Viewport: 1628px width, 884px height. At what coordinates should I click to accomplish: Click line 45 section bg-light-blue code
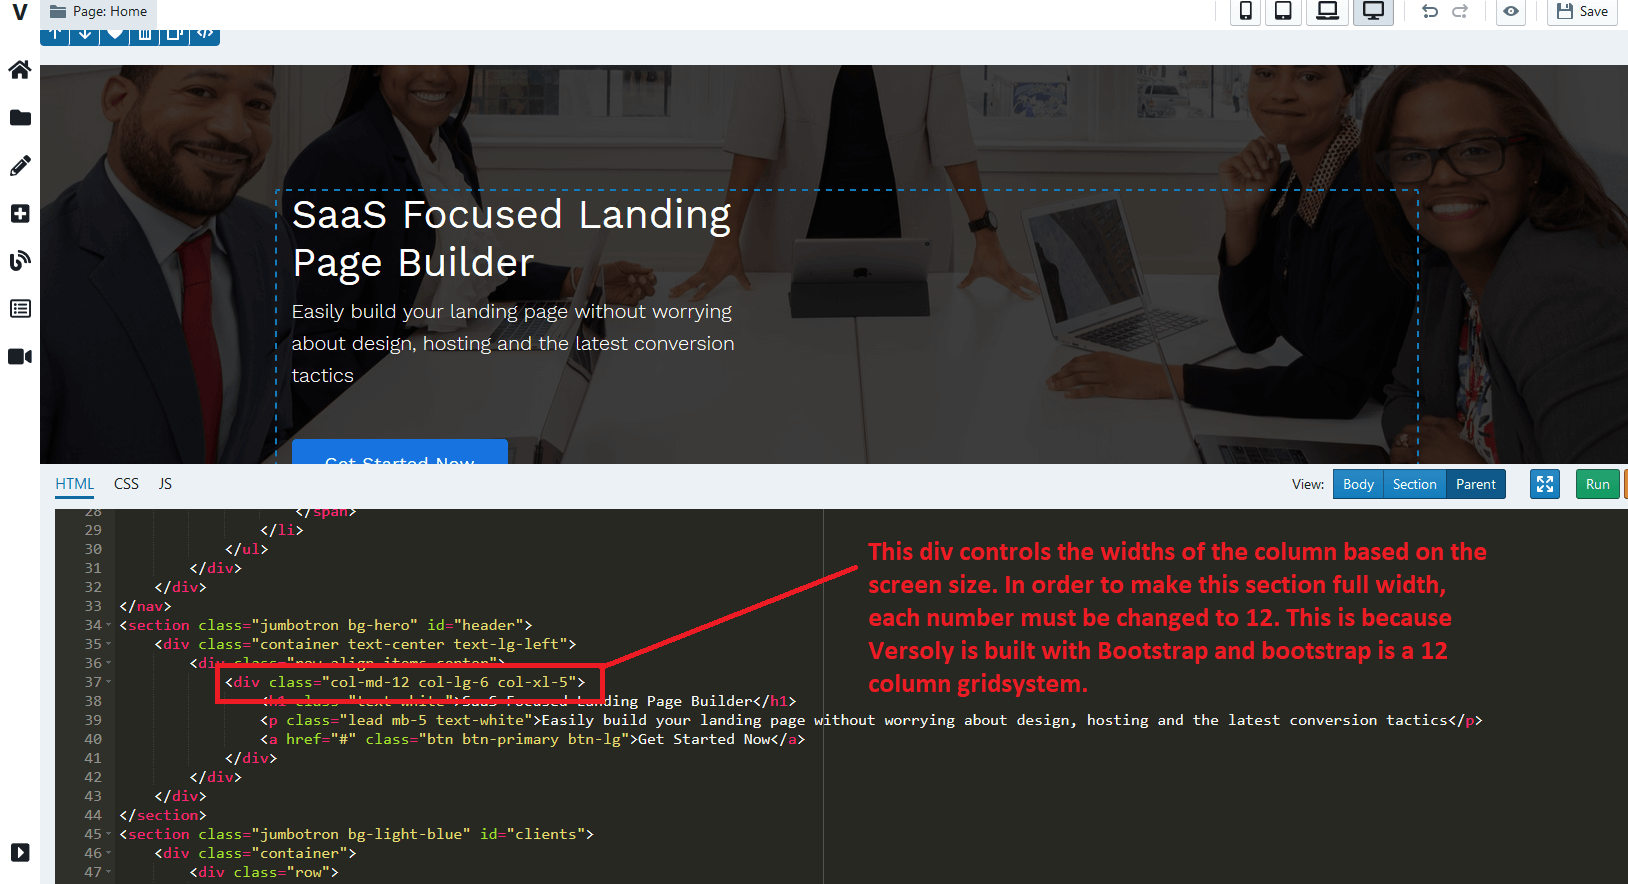click(357, 834)
